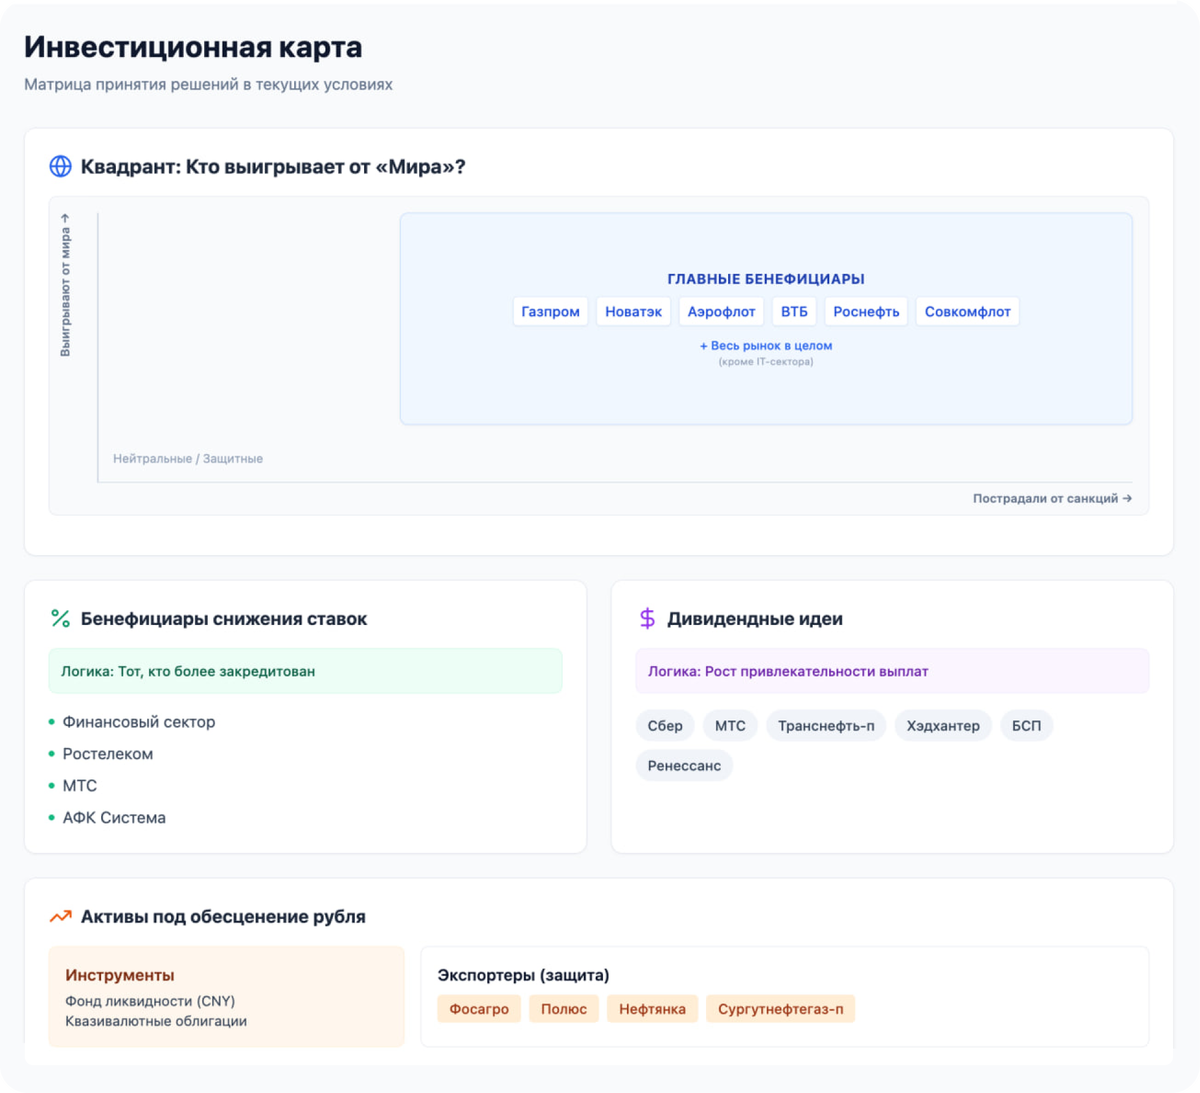Viewport: 1200px width, 1093px height.
Task: Select the Транснефть-п dividend tag
Action: click(826, 726)
